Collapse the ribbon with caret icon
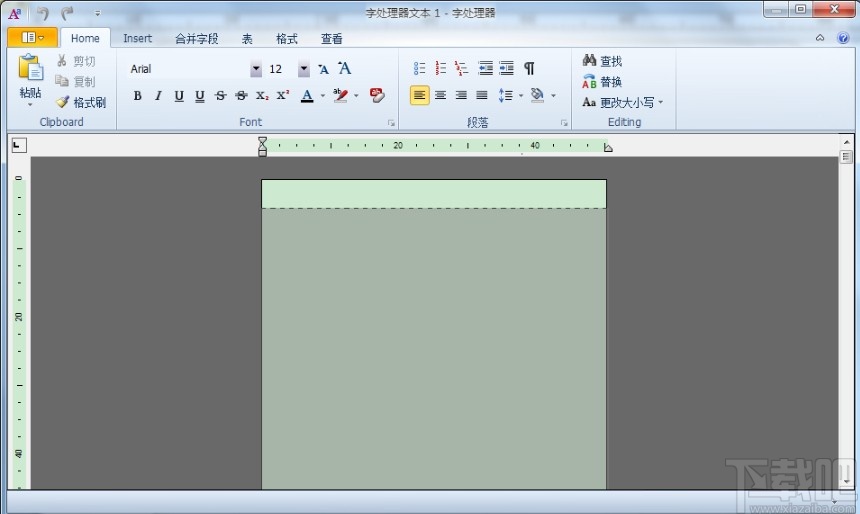 [820, 38]
